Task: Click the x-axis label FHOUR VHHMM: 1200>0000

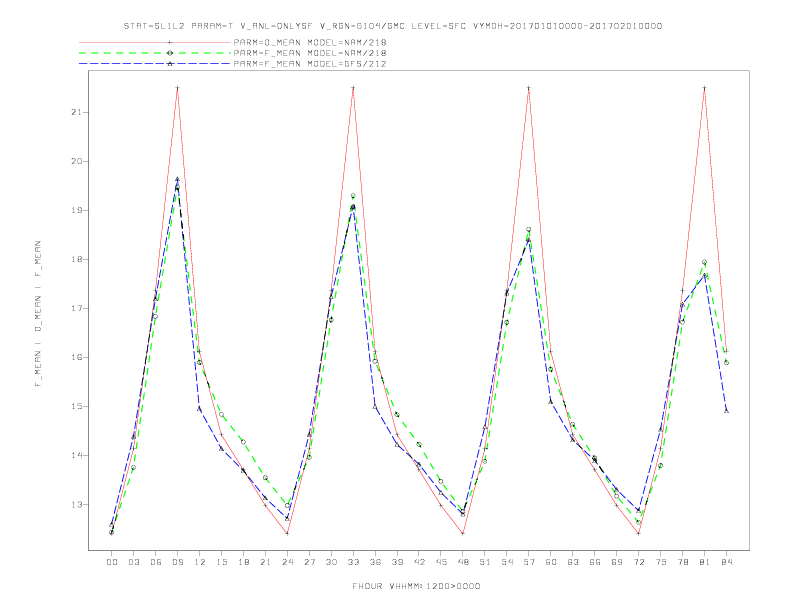Action: click(x=416, y=586)
